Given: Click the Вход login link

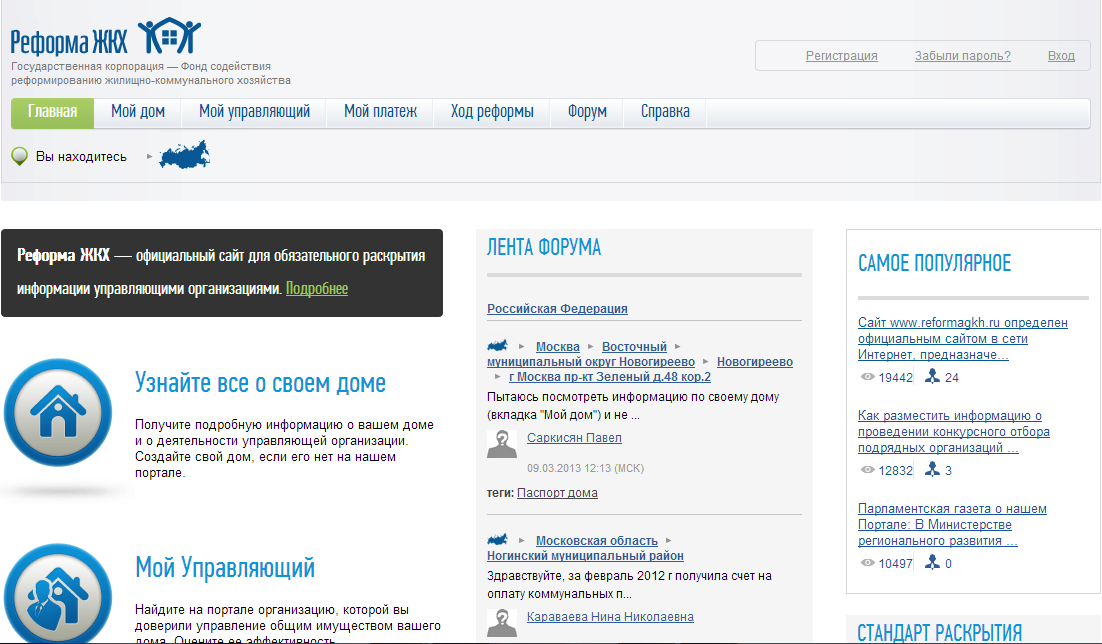Looking at the screenshot, I should coord(1061,56).
